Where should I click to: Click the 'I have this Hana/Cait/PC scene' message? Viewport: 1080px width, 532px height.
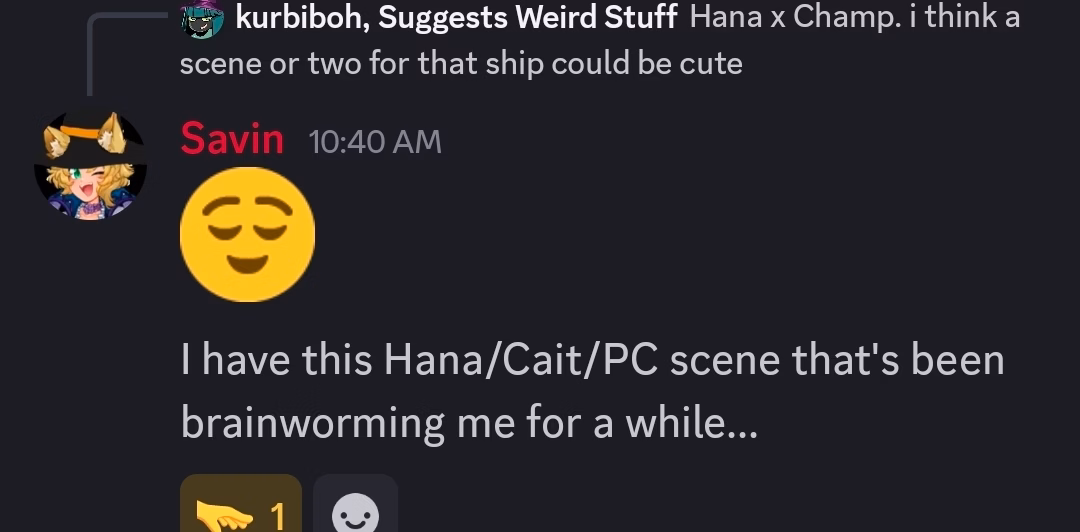tap(592, 360)
